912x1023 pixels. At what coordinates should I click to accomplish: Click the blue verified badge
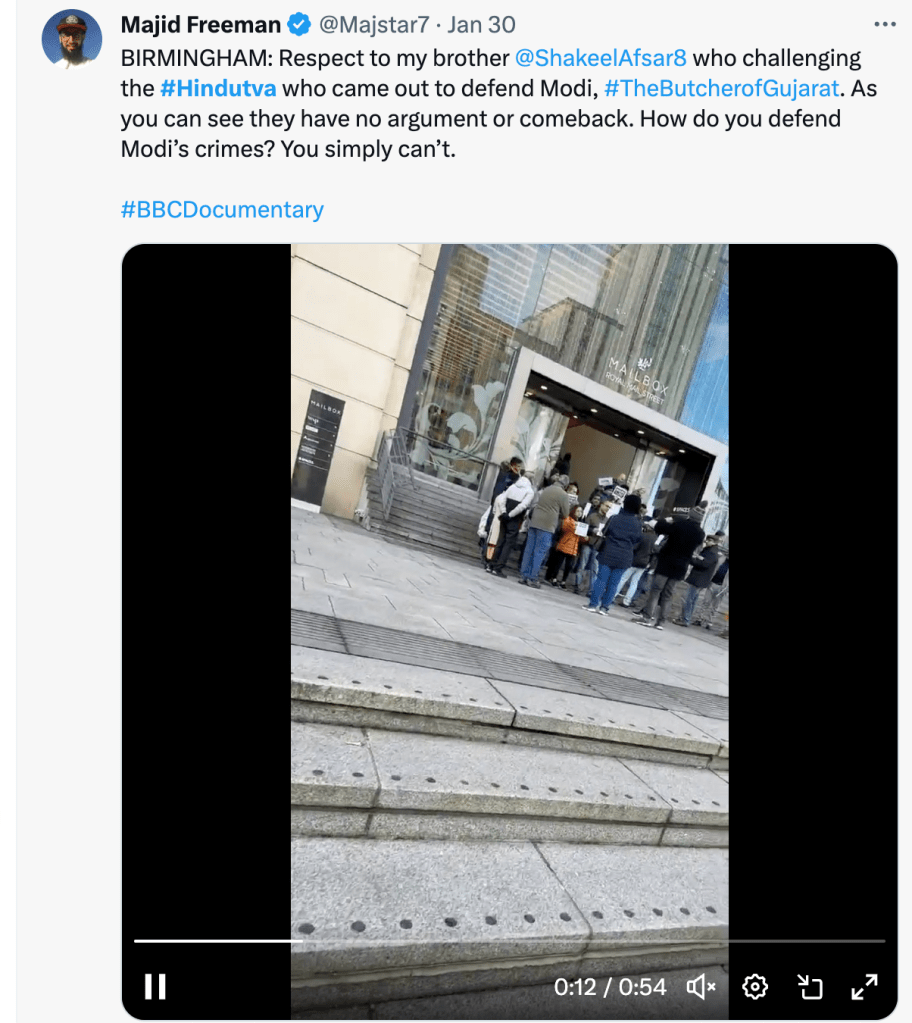click(299, 25)
